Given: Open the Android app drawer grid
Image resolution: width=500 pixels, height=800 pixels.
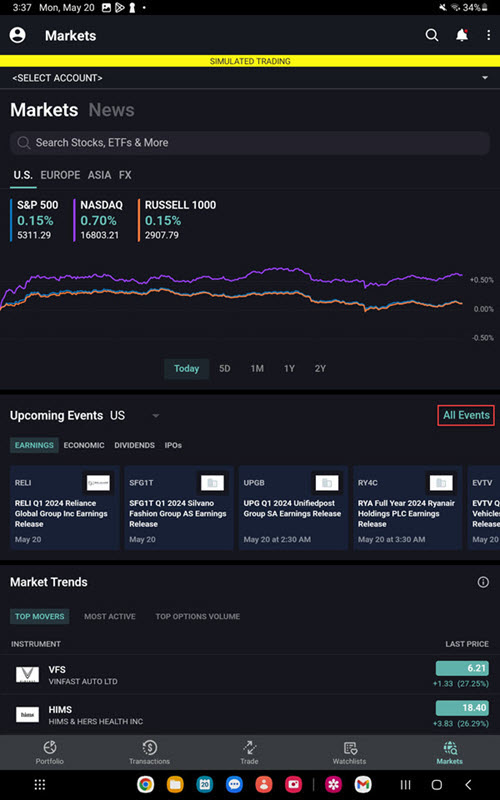Looking at the screenshot, I should (x=40, y=784).
